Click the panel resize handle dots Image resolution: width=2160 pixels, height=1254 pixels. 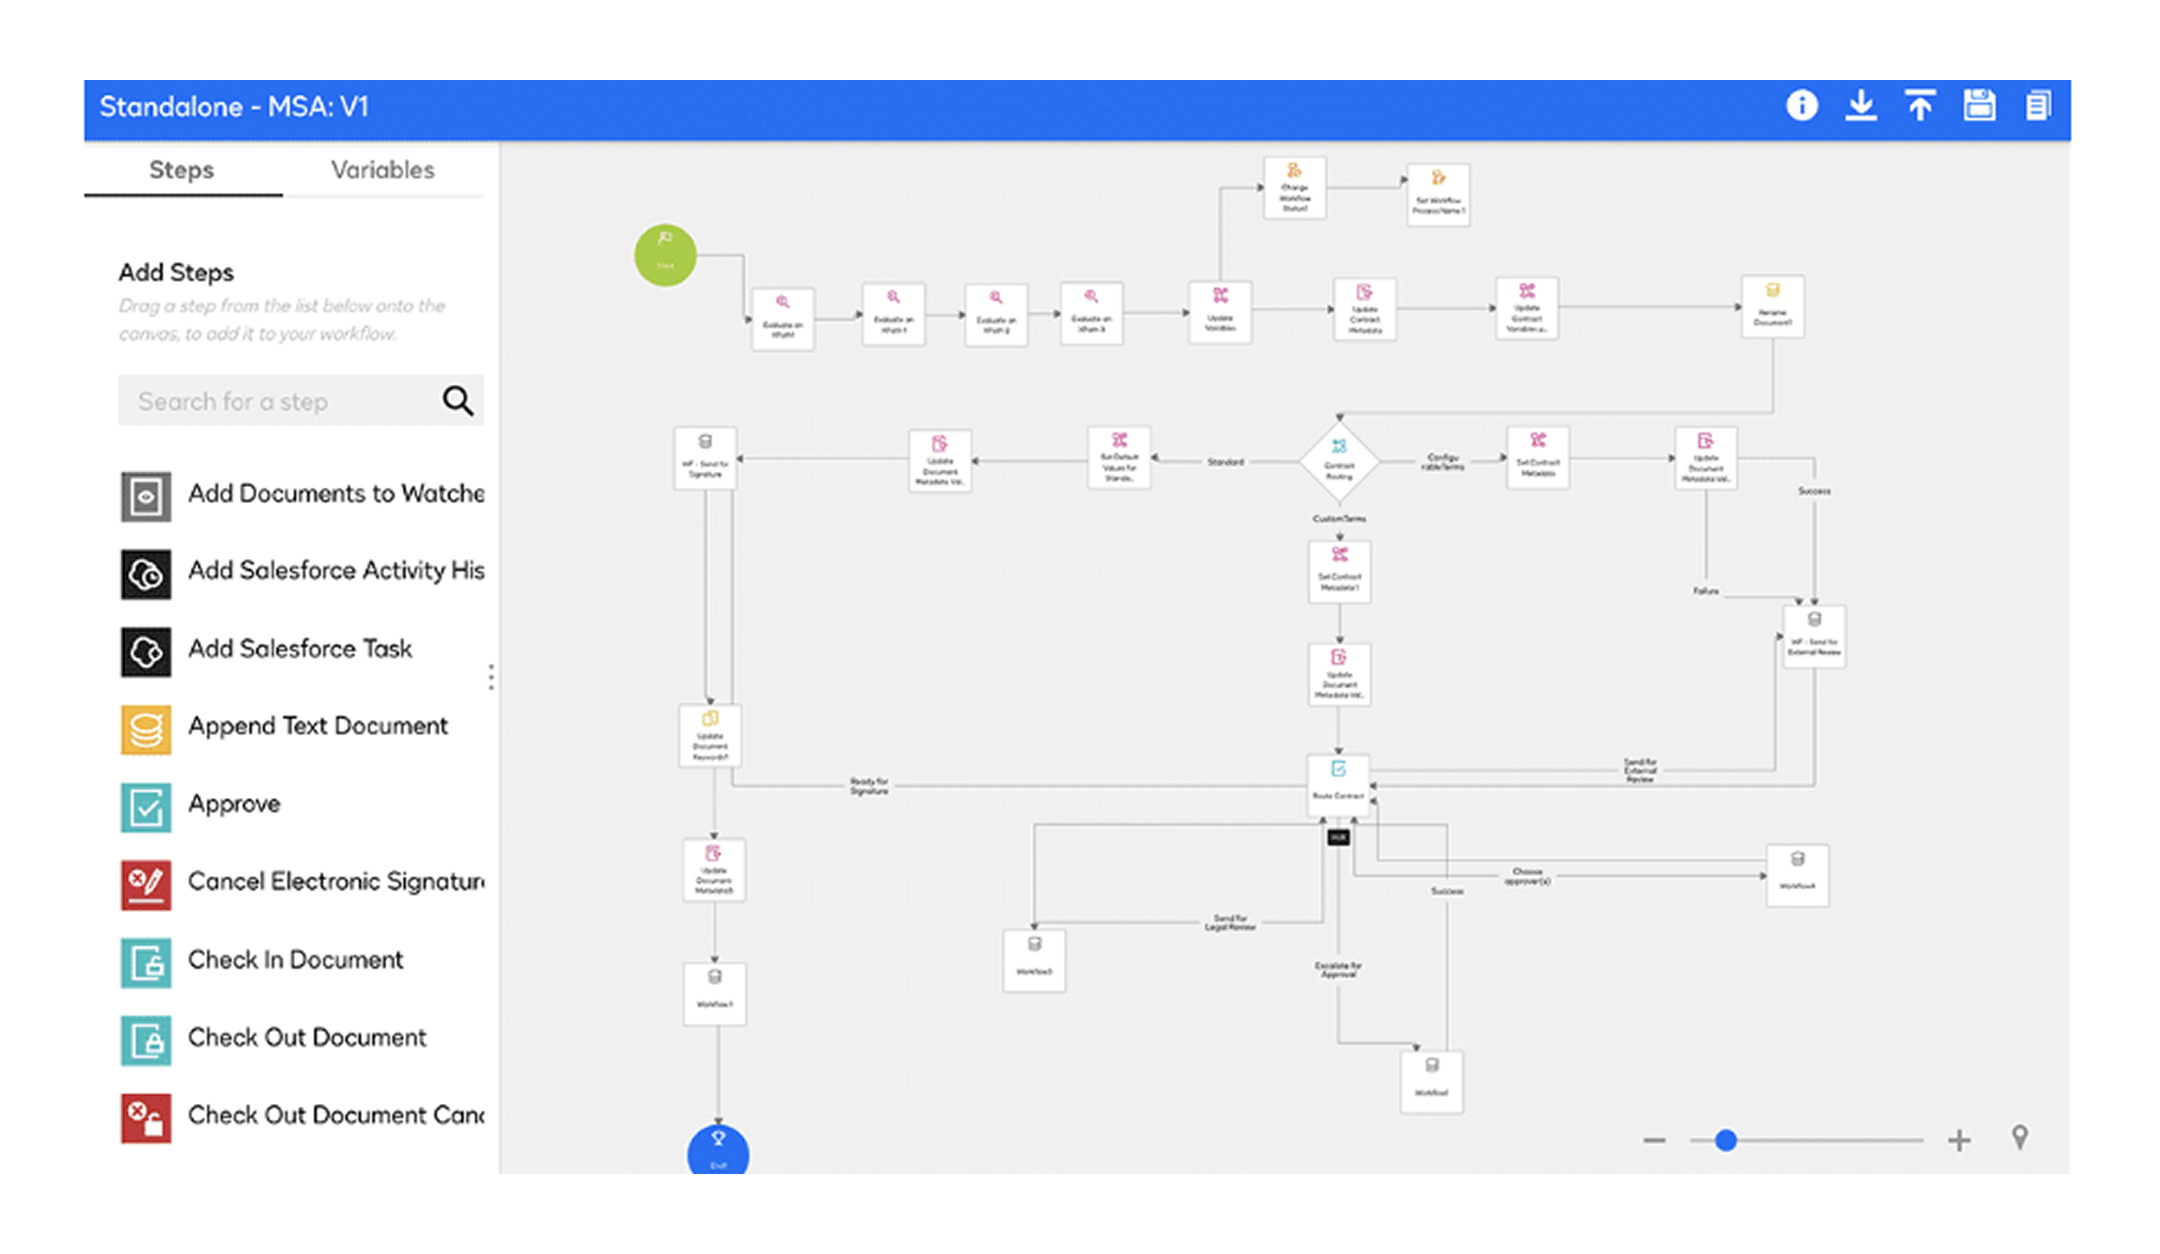[x=491, y=677]
